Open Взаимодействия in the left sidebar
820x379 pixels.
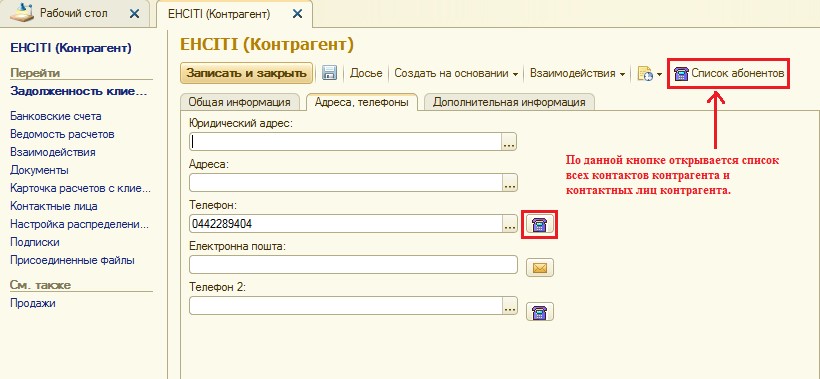(x=53, y=152)
